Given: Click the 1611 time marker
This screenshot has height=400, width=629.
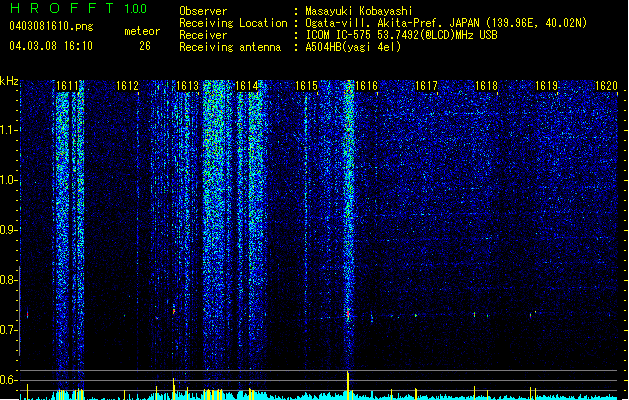Looking at the screenshot, I should coord(67,86).
